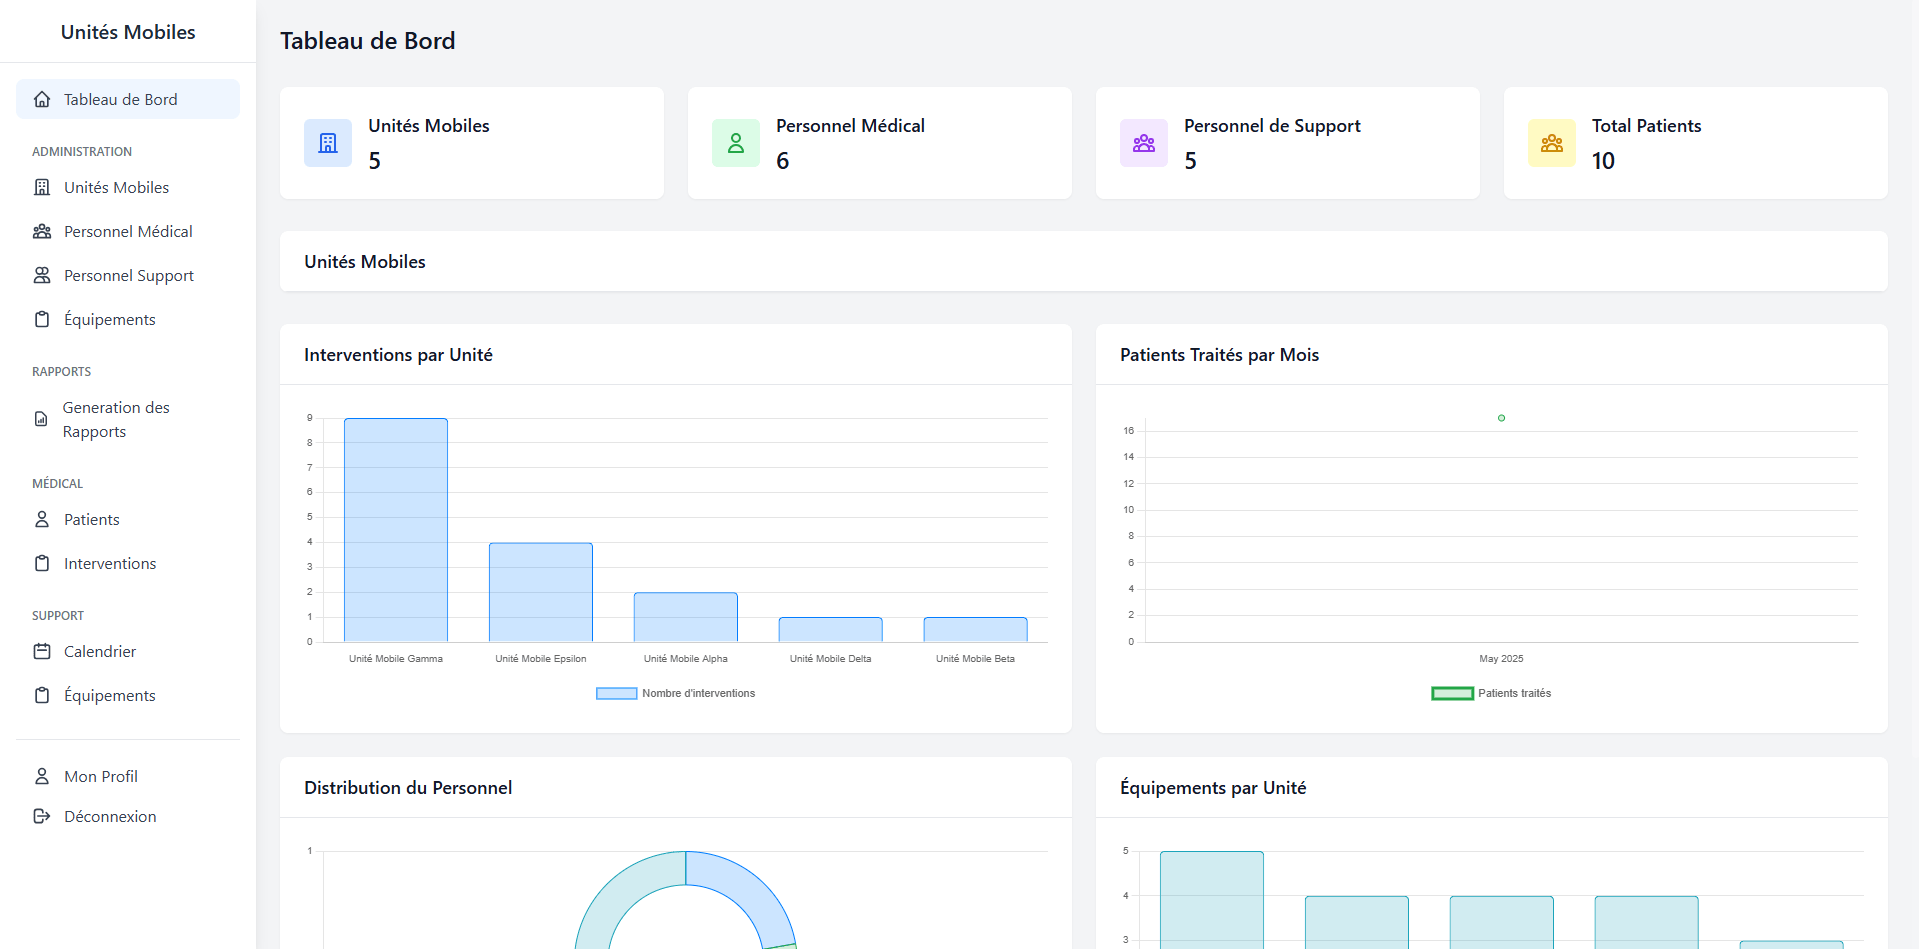Click the Total Patients value 10
The width and height of the screenshot is (1919, 949).
pos(1603,161)
